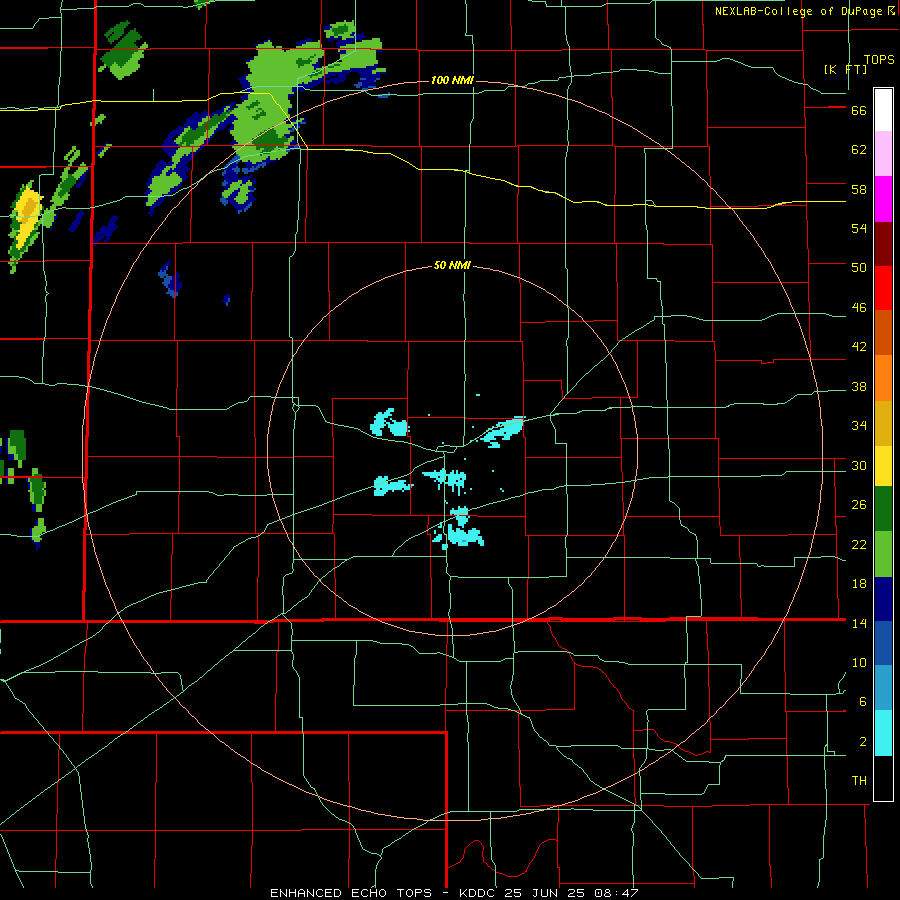The height and width of the screenshot is (900, 900).
Task: Click the 46 legend value
Action: tap(859, 308)
